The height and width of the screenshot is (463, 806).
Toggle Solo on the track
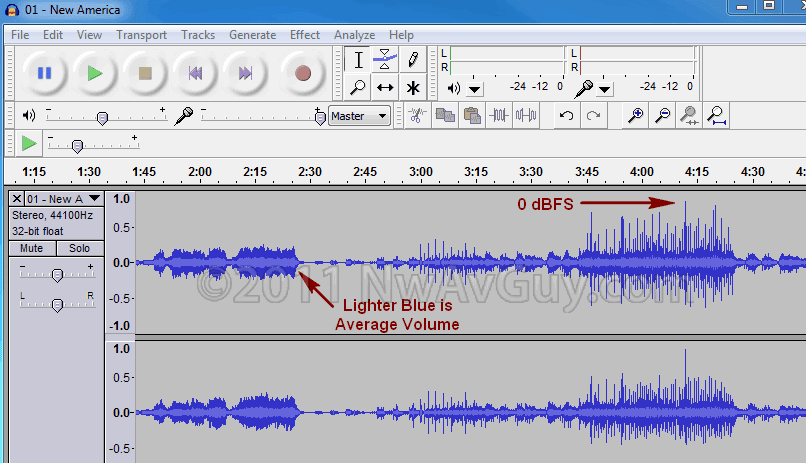(x=80, y=248)
